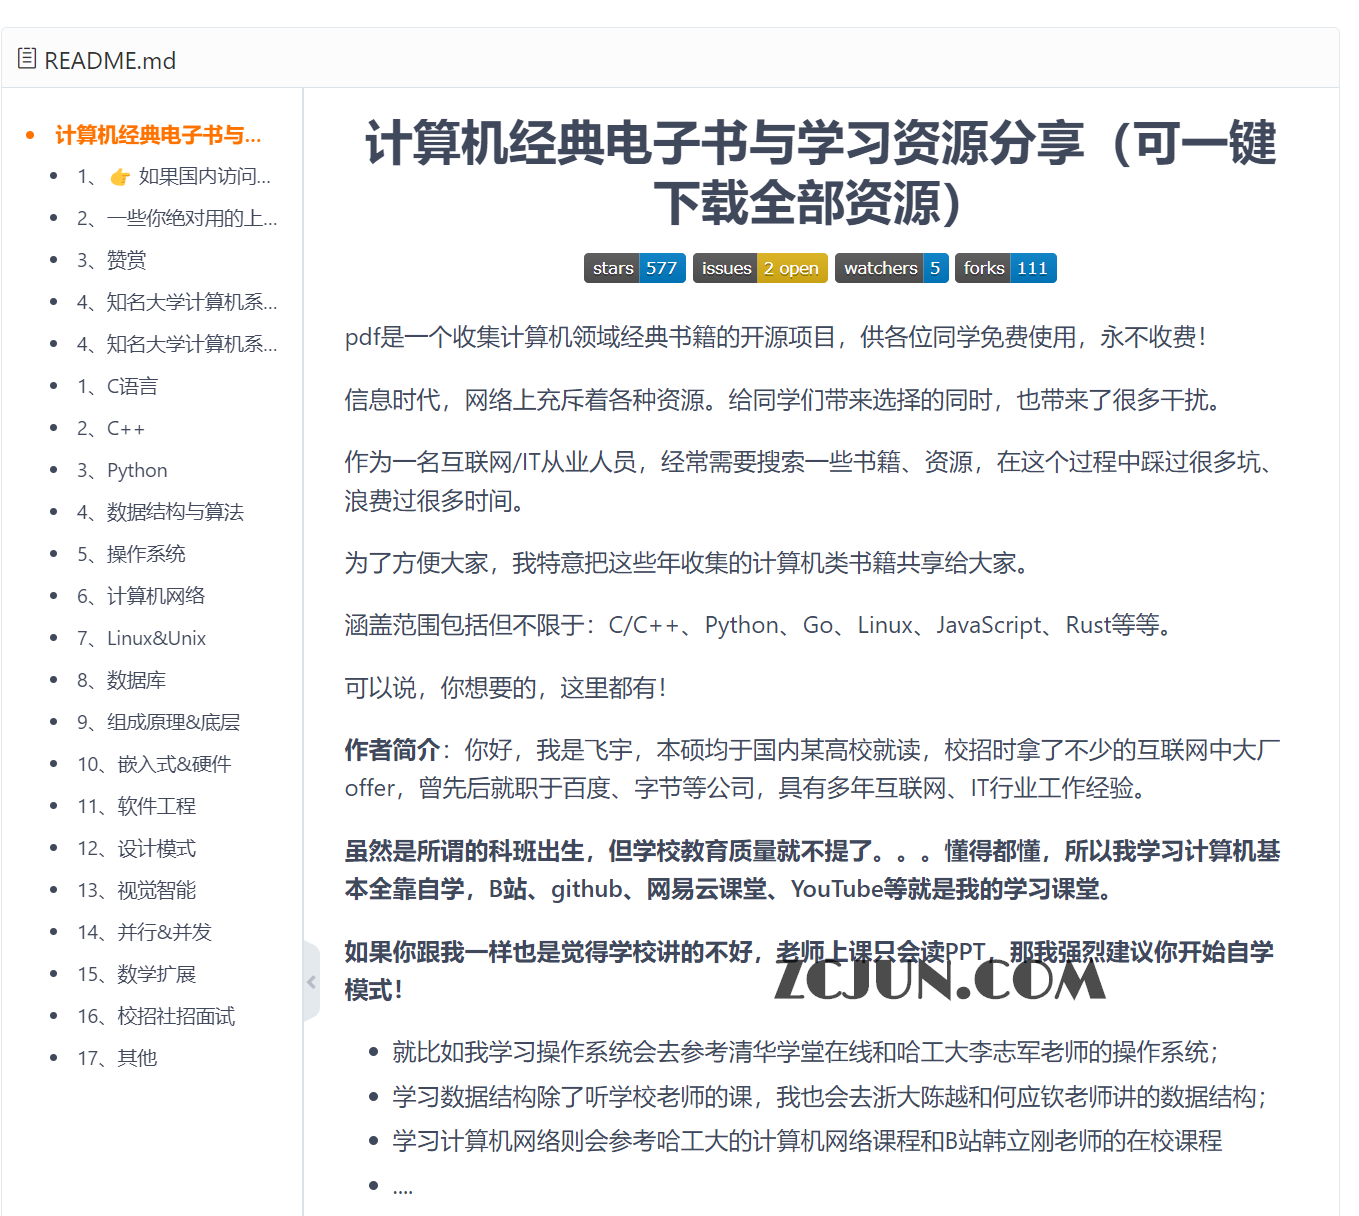
Task: Click the stars 577 badge
Action: click(634, 268)
